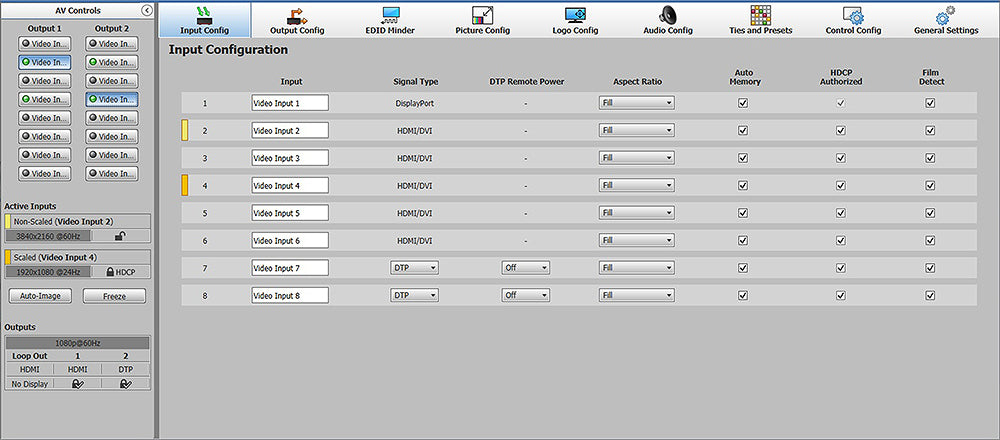The width and height of the screenshot is (1000, 440).
Task: Collapse the AV Controls panel arrow
Action: click(147, 10)
